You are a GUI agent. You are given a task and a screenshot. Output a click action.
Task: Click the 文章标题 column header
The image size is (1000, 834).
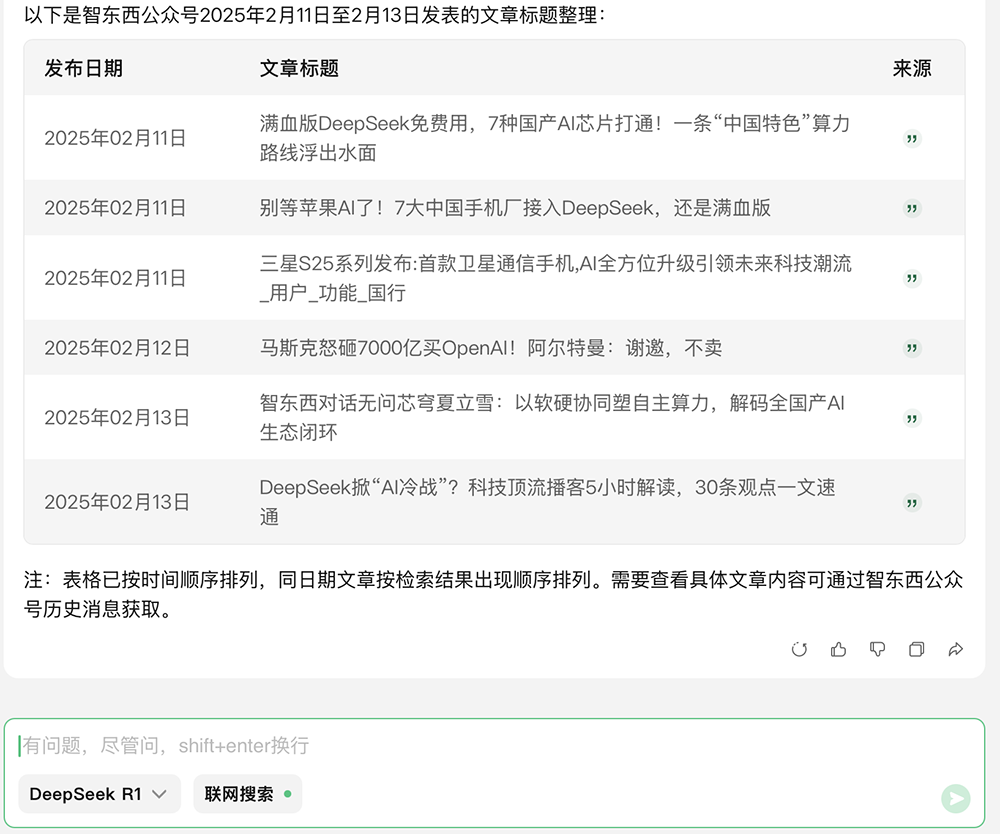pyautogui.click(x=299, y=68)
